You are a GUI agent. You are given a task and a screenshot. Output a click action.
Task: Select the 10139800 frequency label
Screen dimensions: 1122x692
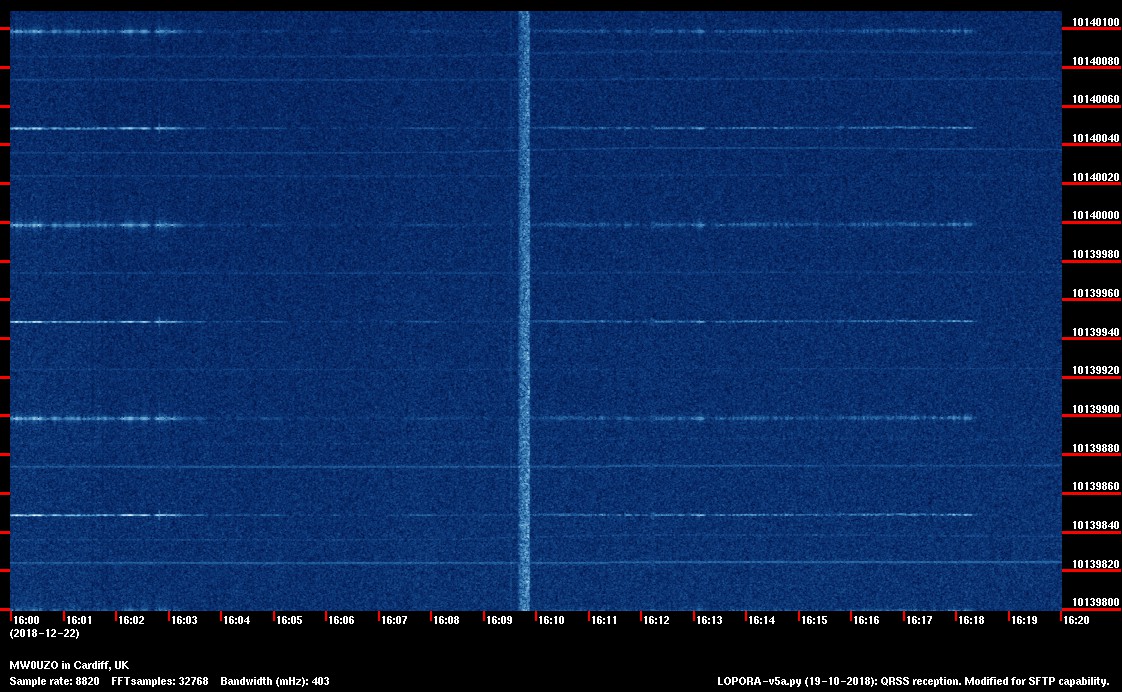pyautogui.click(x=1095, y=602)
